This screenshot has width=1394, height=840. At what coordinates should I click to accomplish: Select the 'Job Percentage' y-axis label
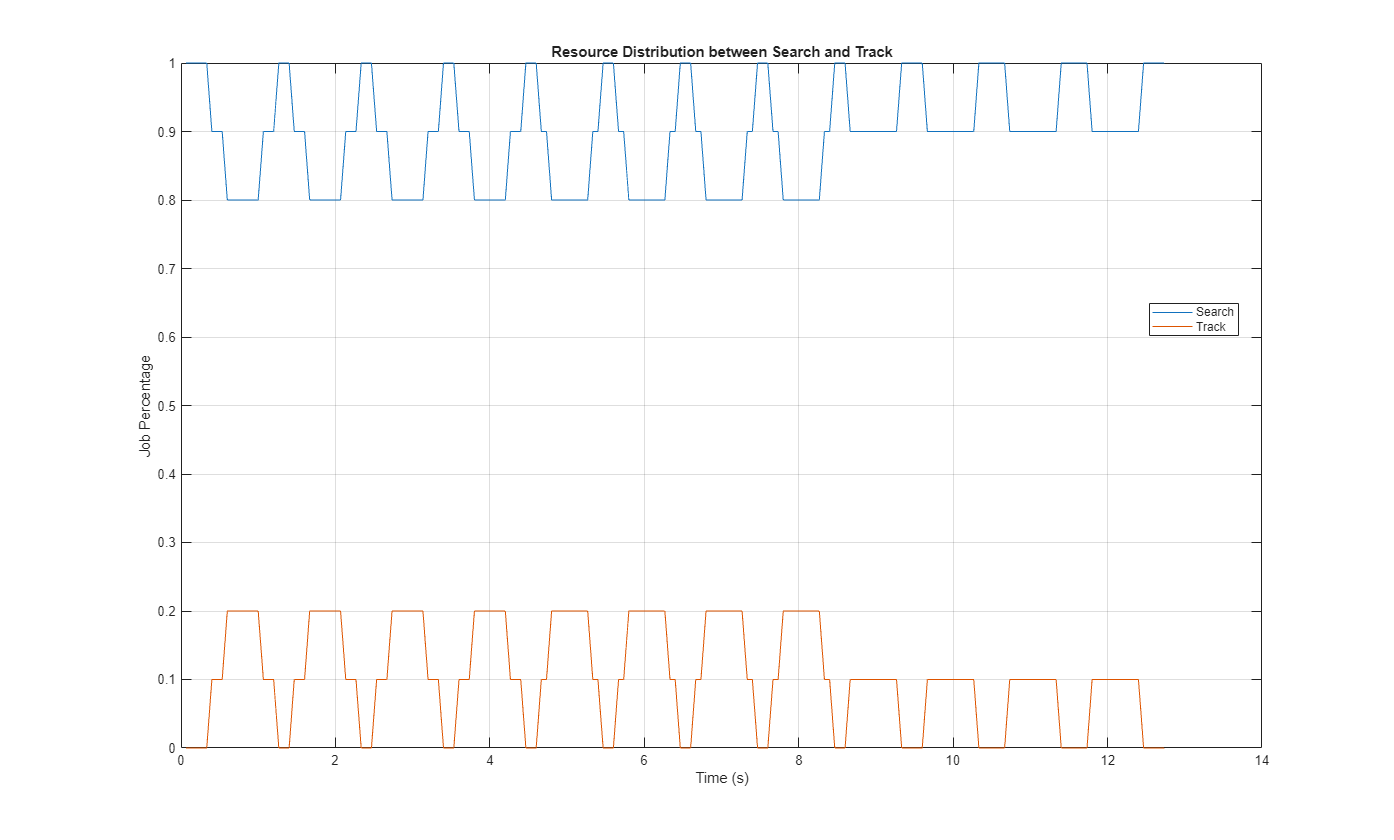pos(146,406)
